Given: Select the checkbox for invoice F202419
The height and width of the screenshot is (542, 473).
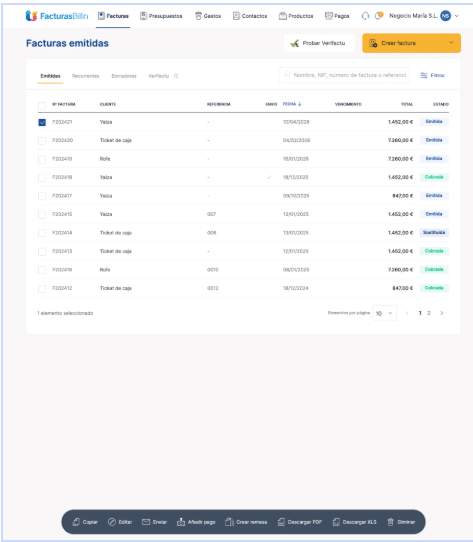Looking at the screenshot, I should [x=42, y=159].
